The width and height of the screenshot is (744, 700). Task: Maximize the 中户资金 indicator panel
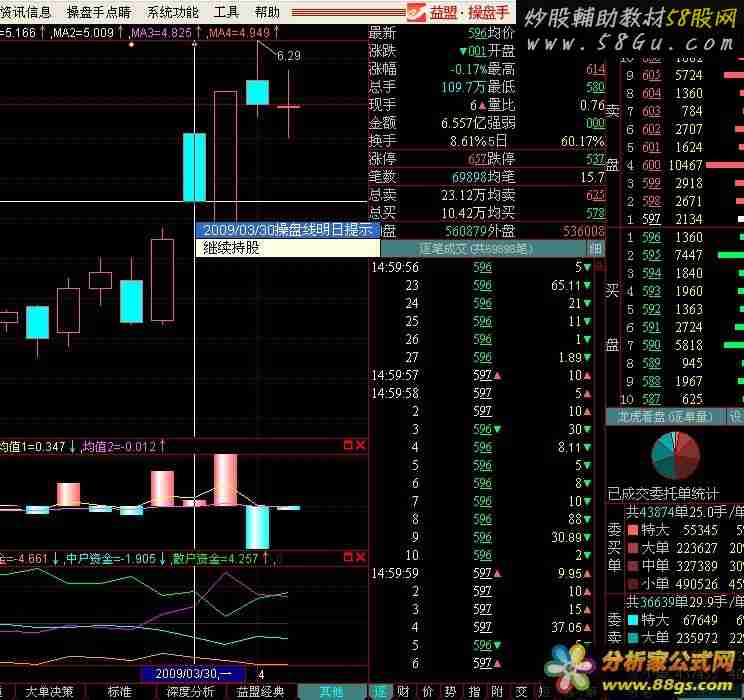348,557
